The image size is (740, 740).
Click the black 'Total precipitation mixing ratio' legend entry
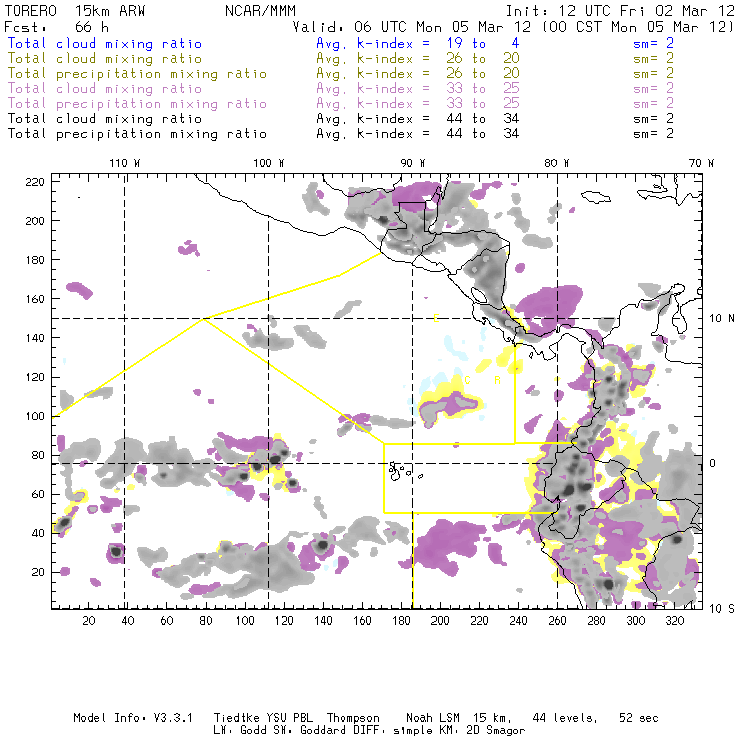[x=137, y=134]
